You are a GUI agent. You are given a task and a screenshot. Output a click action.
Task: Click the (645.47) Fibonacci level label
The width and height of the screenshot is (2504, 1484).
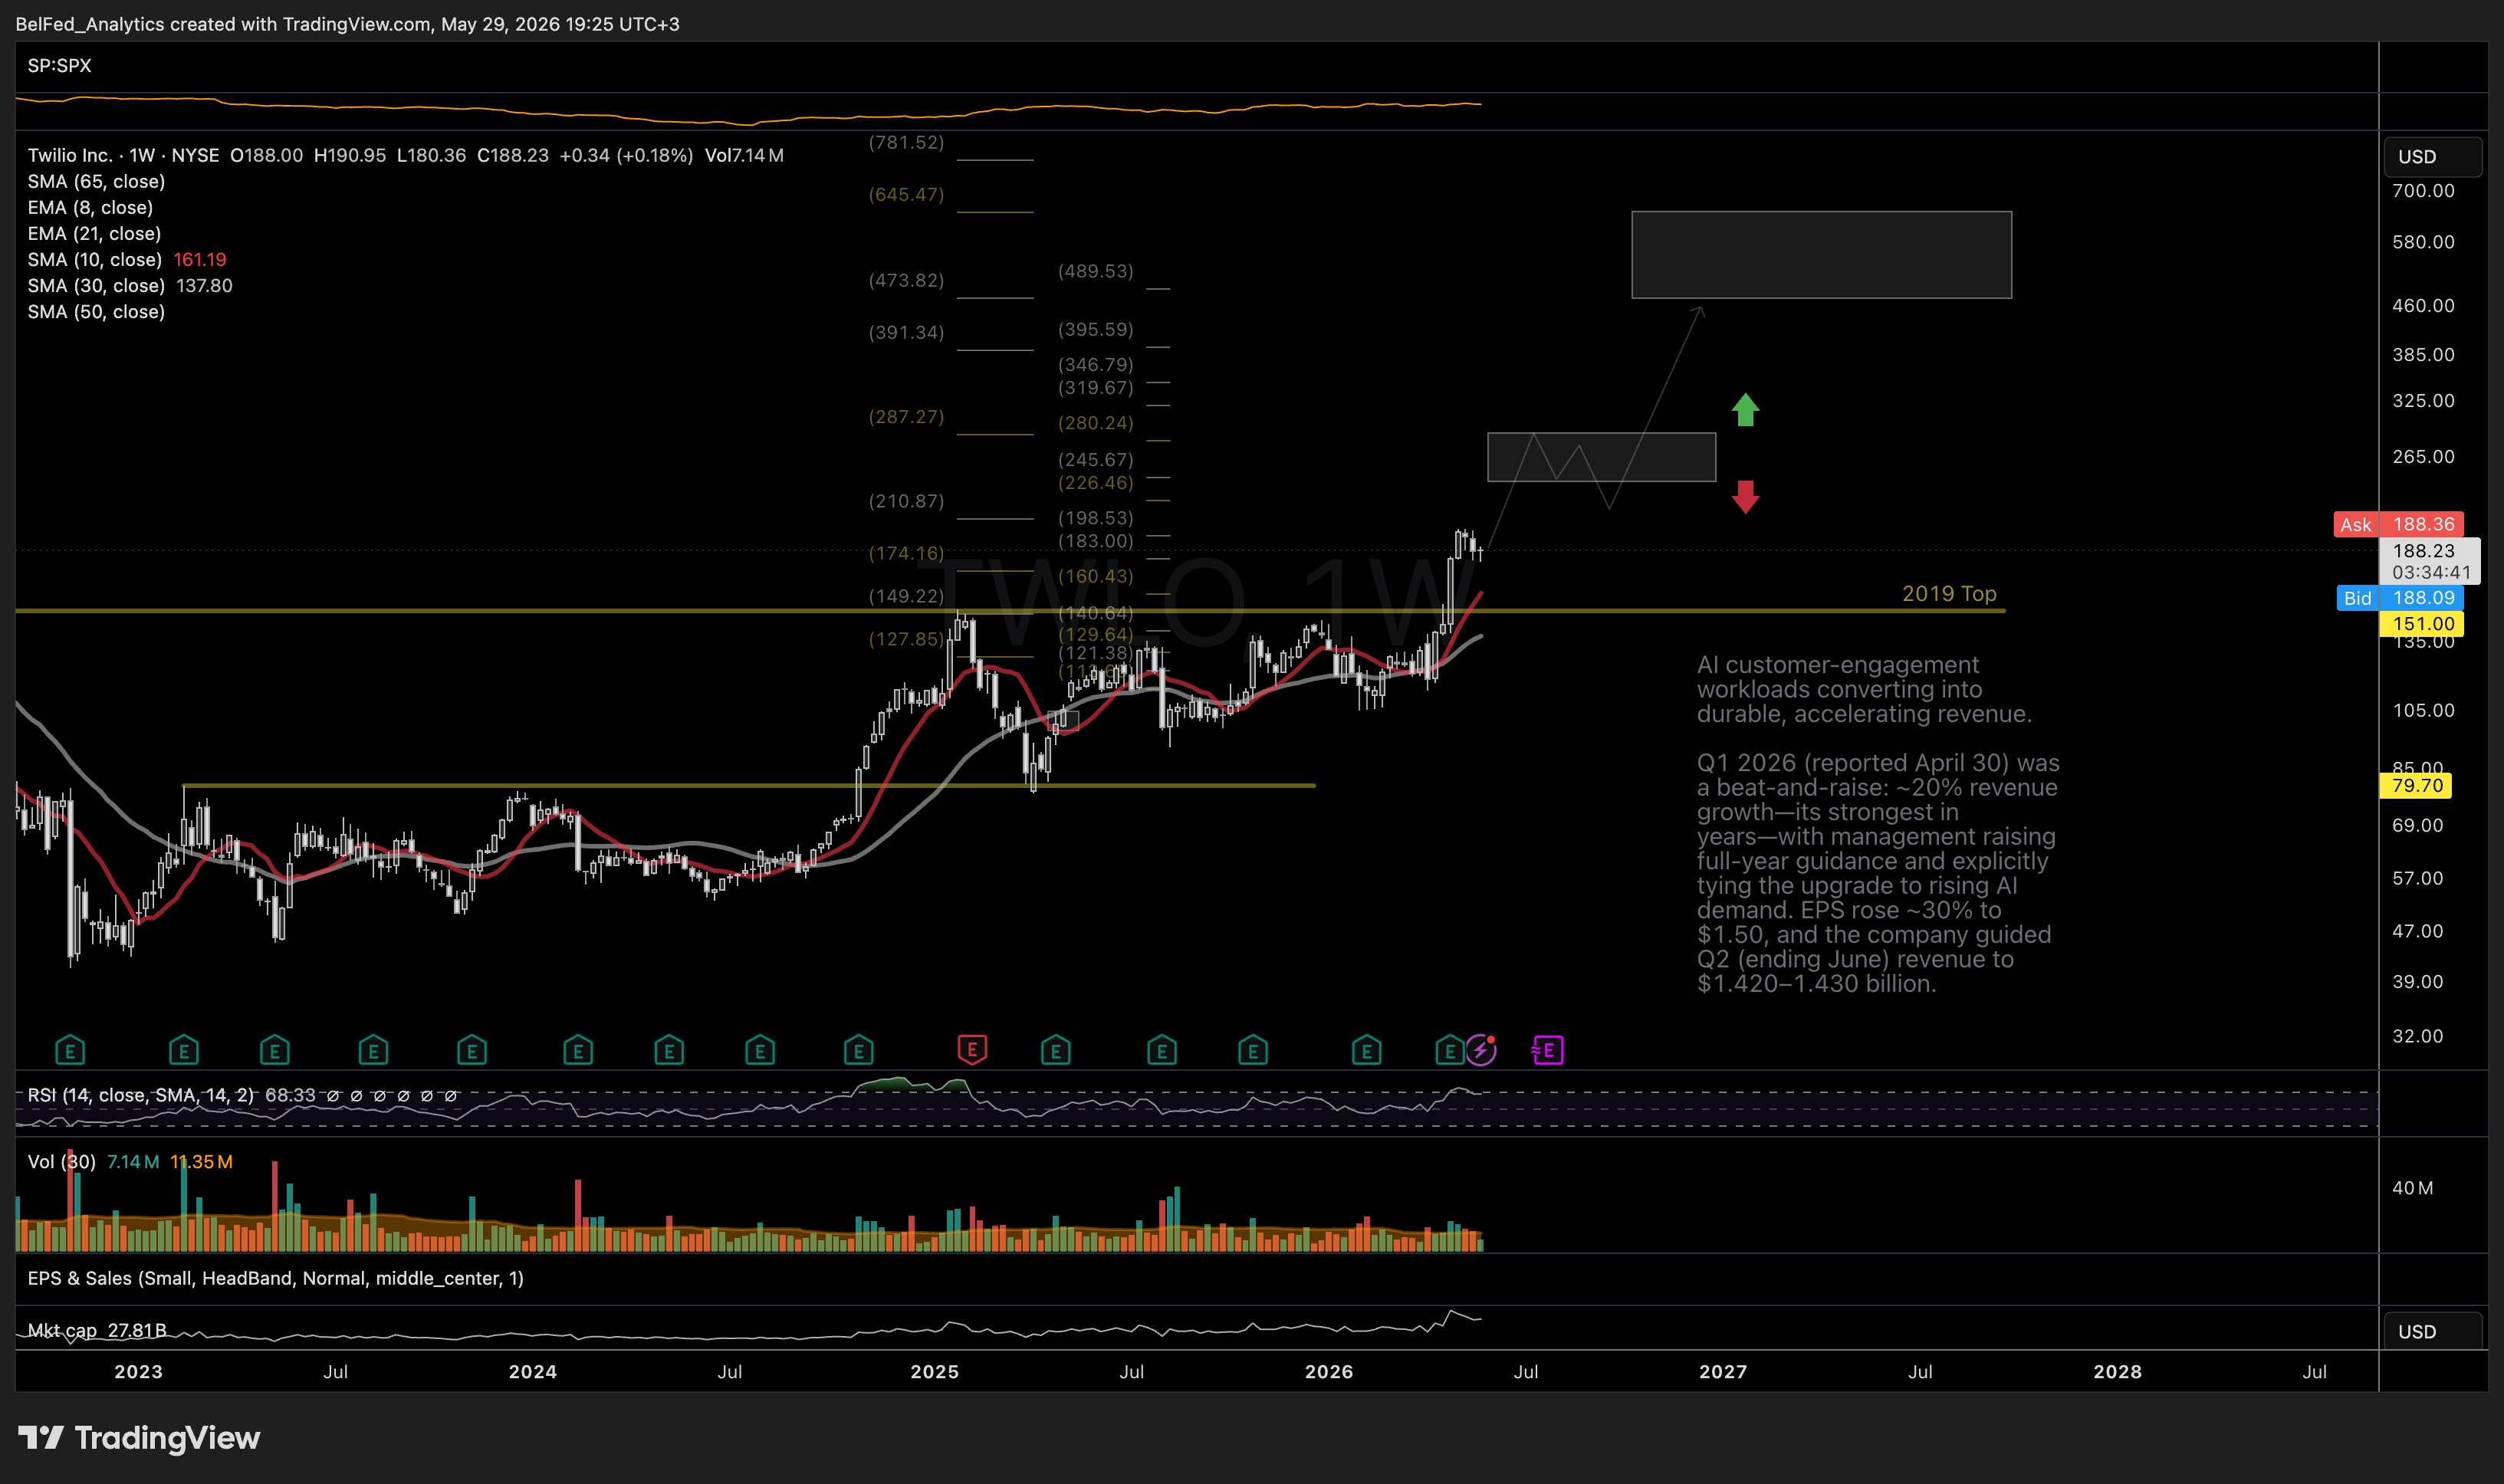(906, 194)
